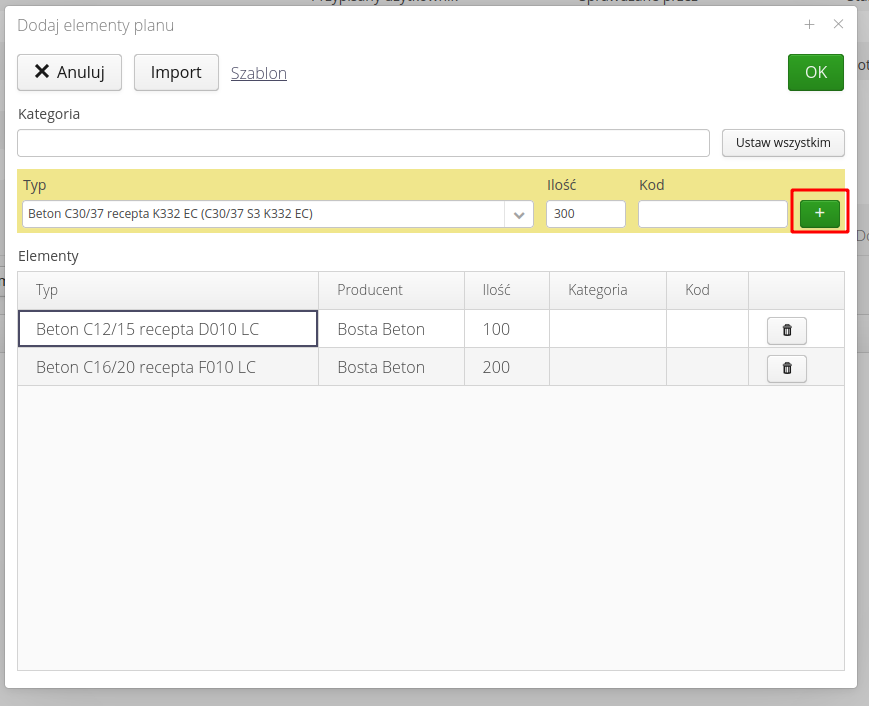
Task: Click the empty Kod input field
Action: click(712, 214)
